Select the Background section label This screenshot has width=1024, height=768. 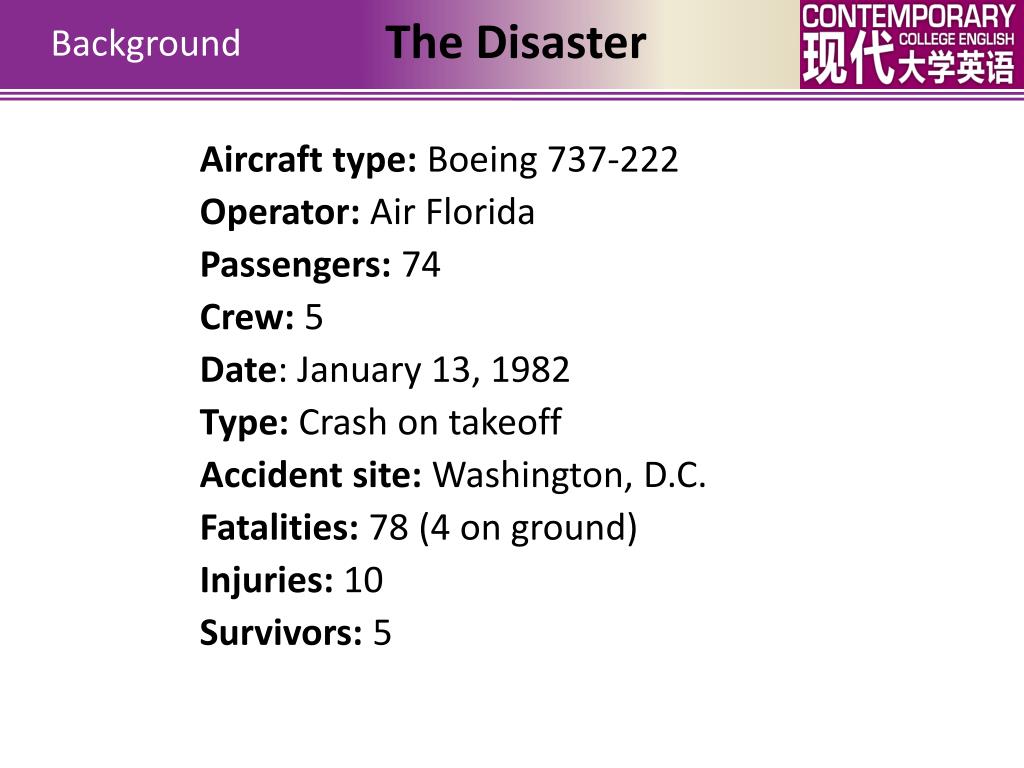click(x=146, y=44)
